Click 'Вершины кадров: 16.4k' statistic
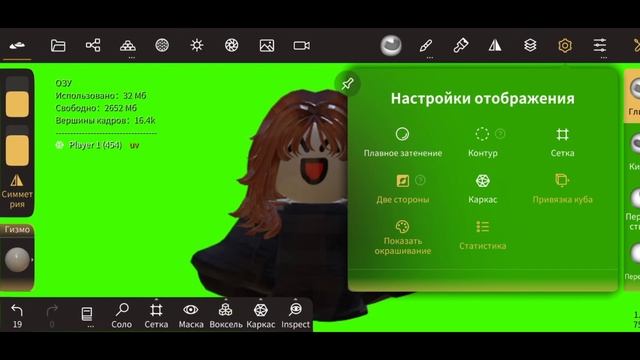The height and width of the screenshot is (360, 640). 105,120
